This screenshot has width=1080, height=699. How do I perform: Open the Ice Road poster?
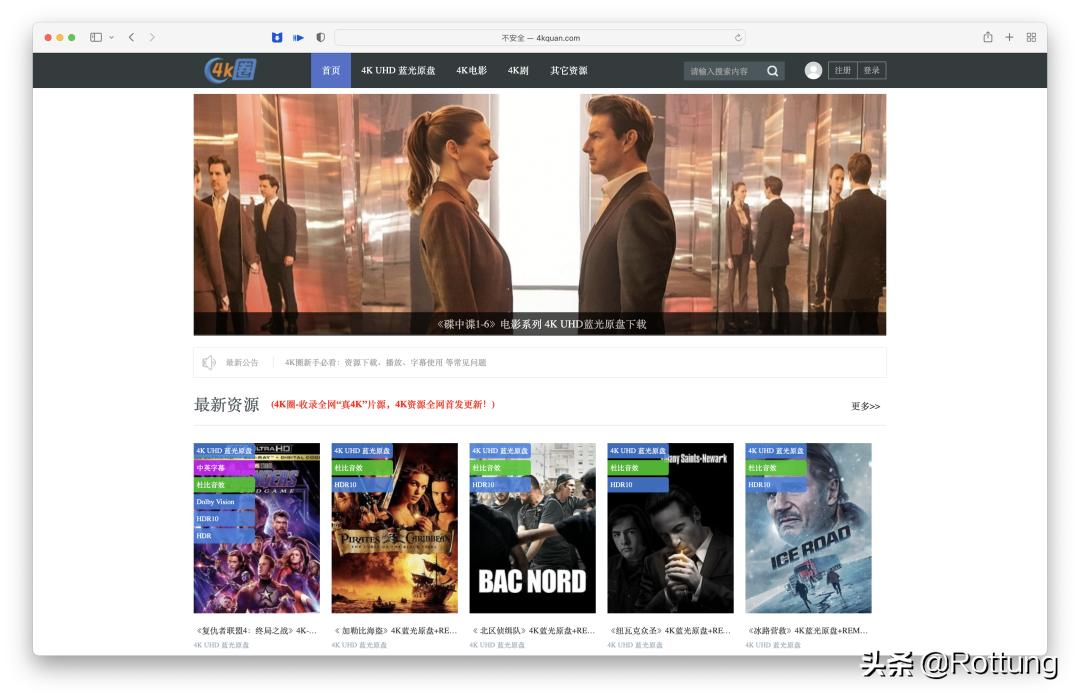coord(808,528)
